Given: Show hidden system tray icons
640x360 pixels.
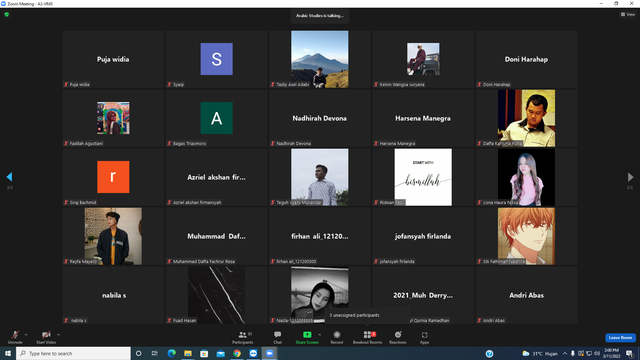Looking at the screenshot, I should 565,353.
